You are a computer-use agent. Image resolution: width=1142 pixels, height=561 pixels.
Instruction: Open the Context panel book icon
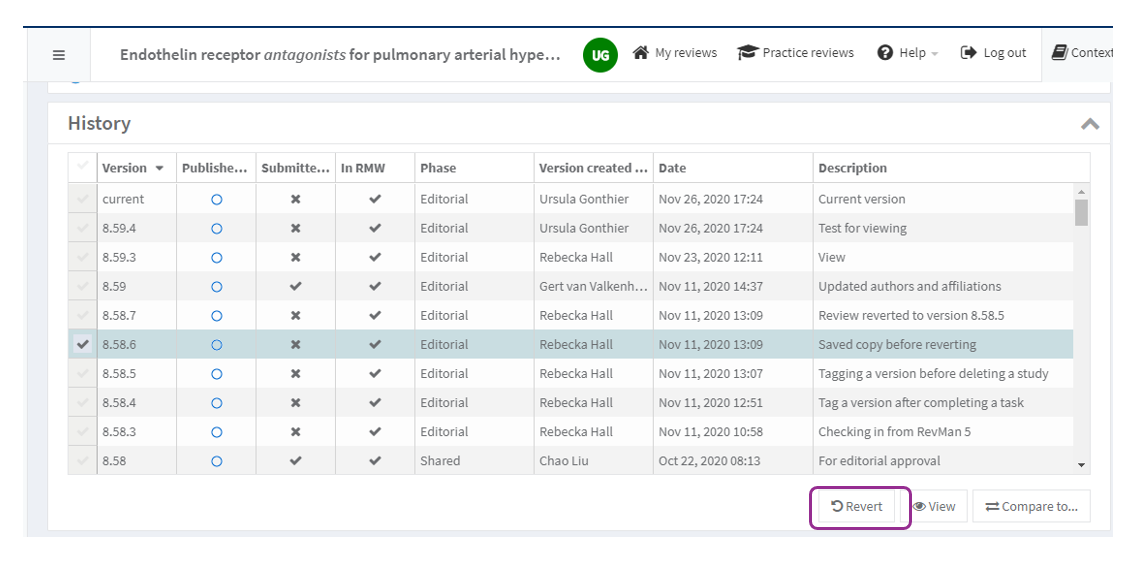pyautogui.click(x=1060, y=53)
